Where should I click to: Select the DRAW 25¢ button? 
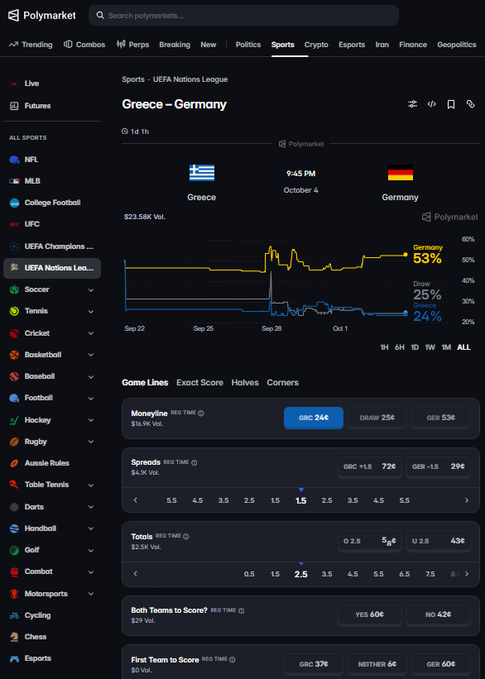point(377,418)
